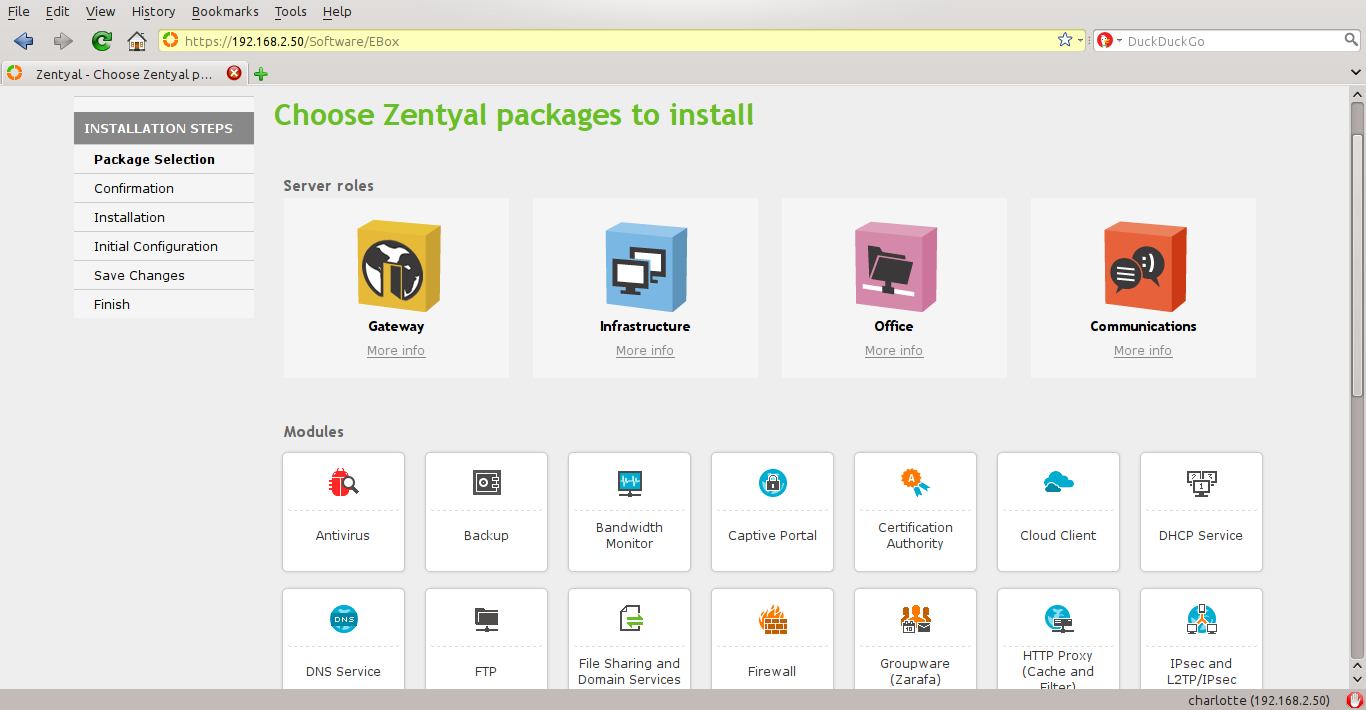Open More info under Communications
This screenshot has height=710, width=1366.
tap(1143, 351)
